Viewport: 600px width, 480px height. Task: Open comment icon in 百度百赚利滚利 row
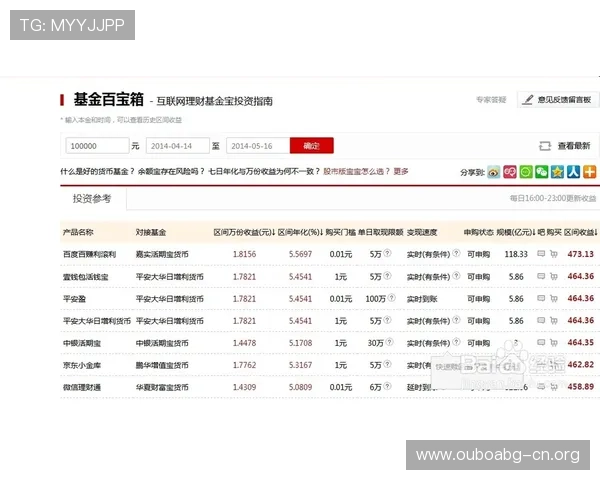(x=541, y=253)
